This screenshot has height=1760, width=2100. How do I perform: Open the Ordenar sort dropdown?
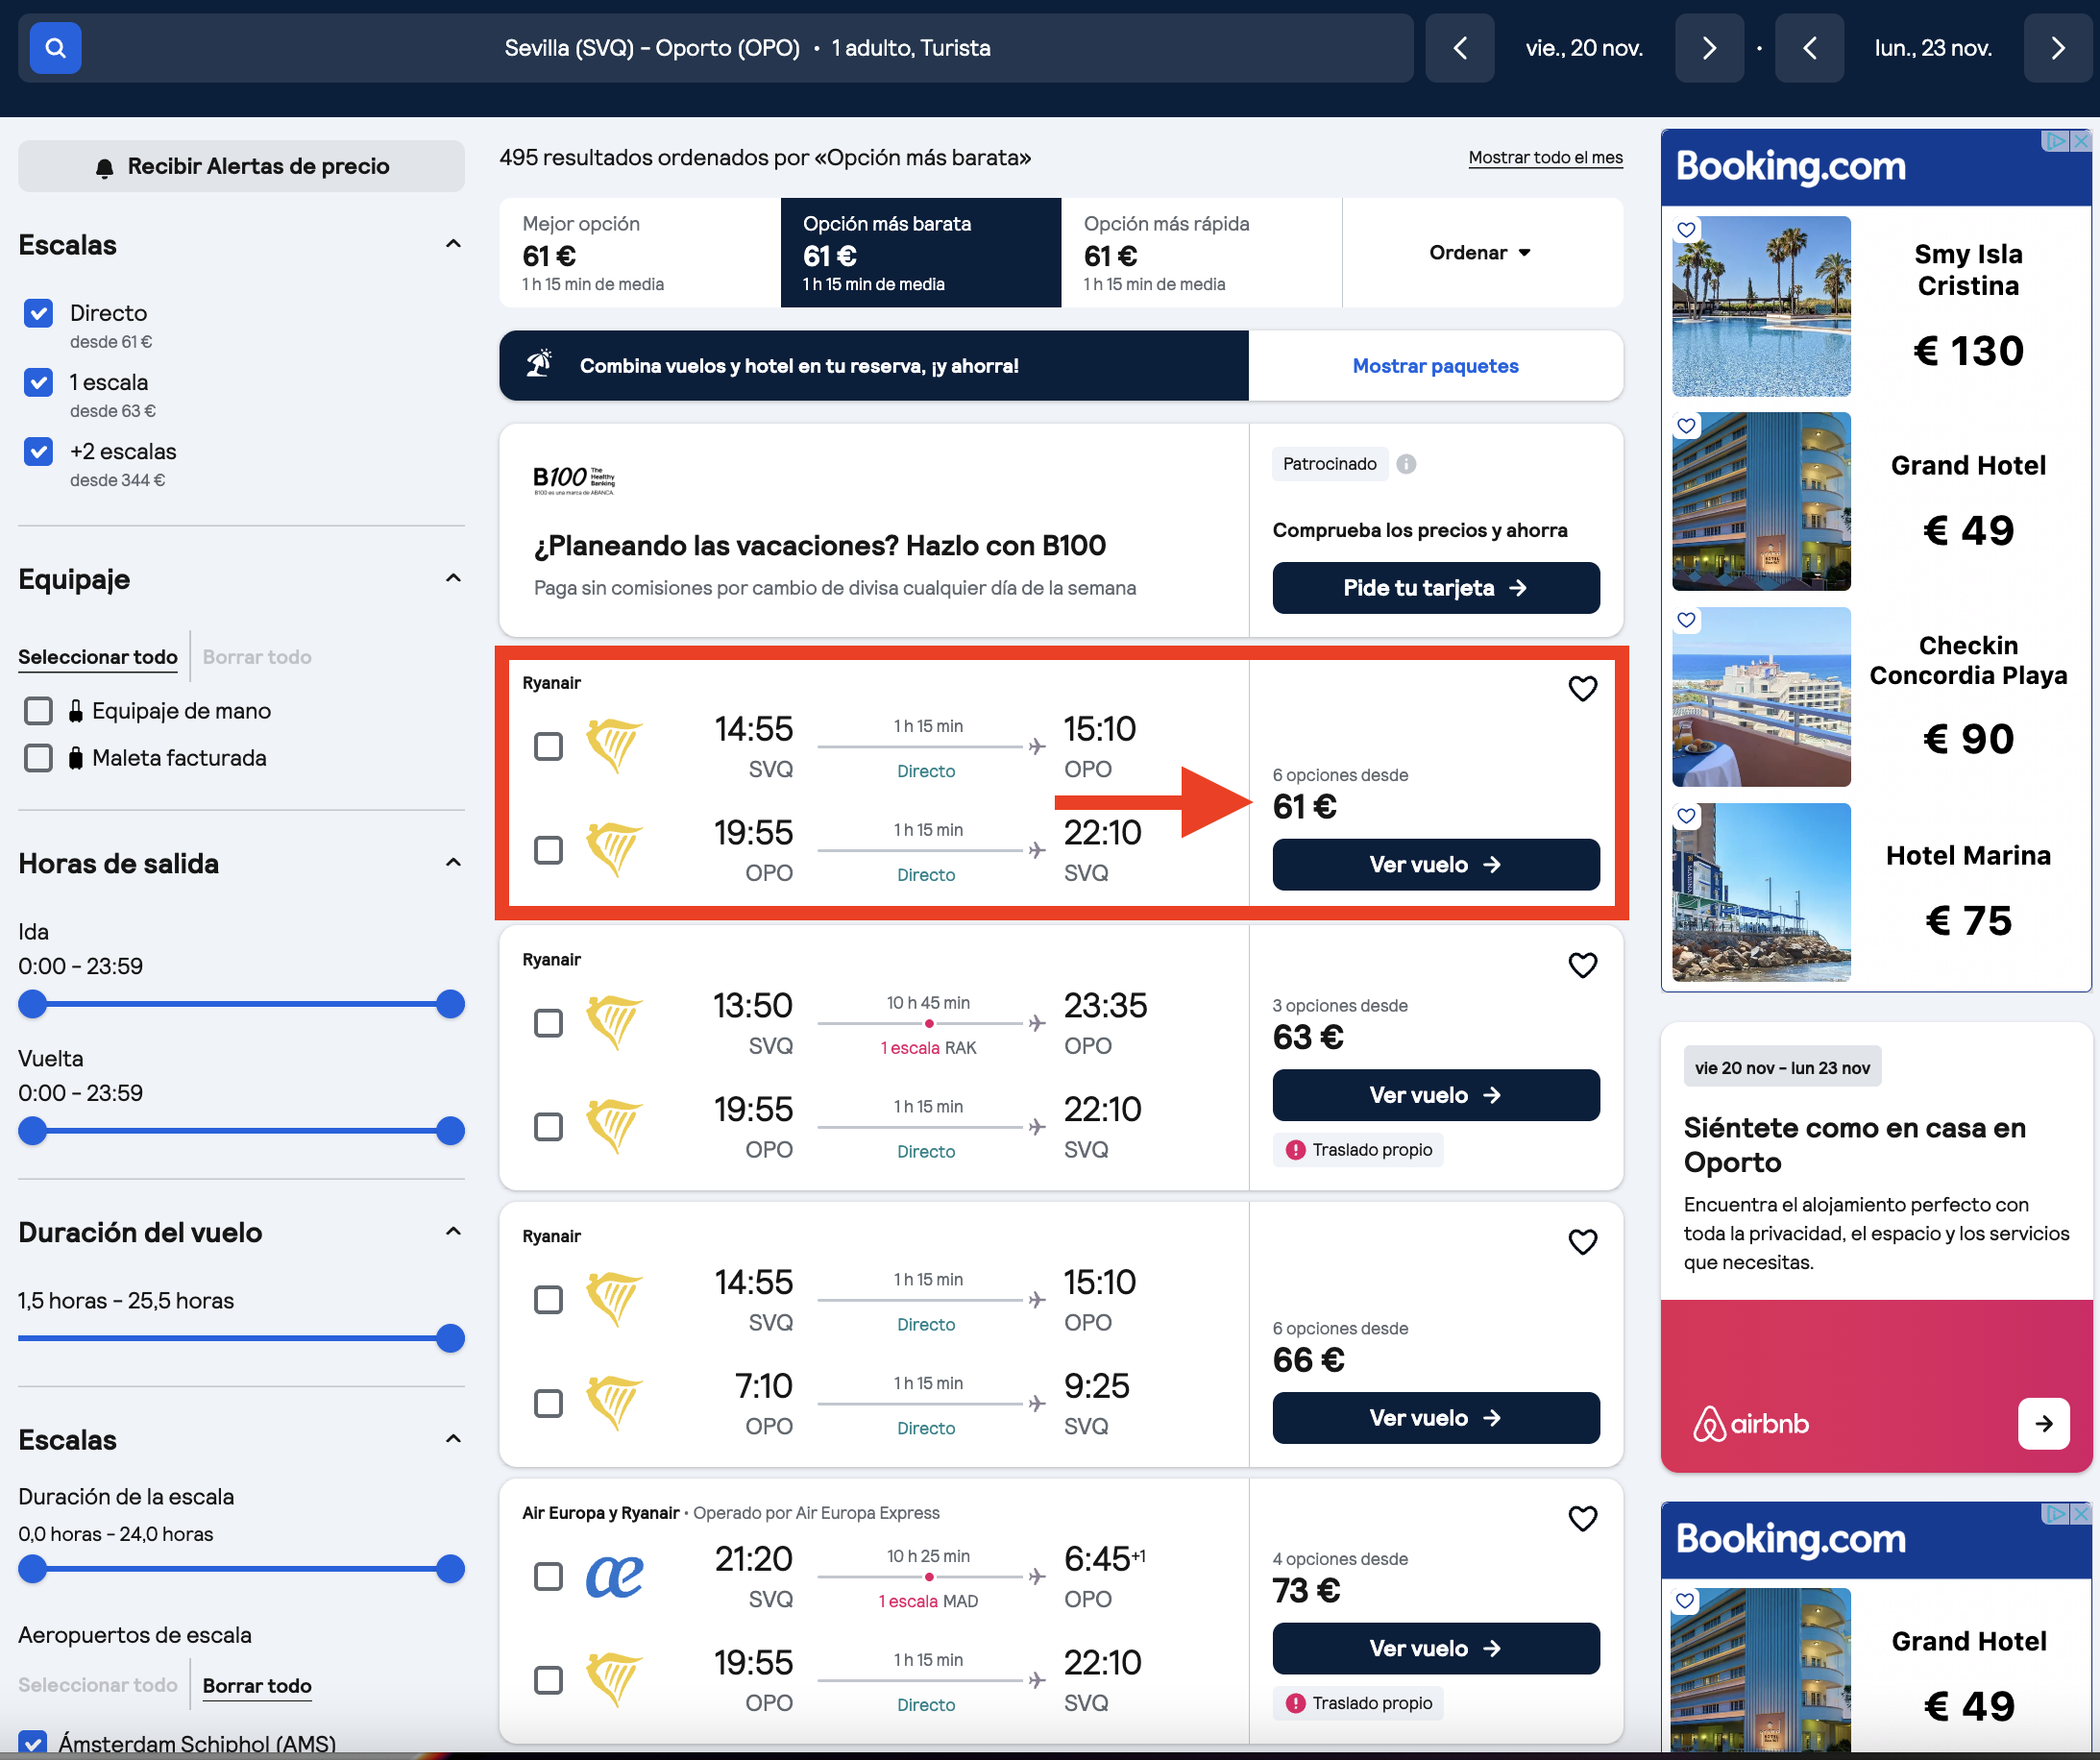[1481, 253]
